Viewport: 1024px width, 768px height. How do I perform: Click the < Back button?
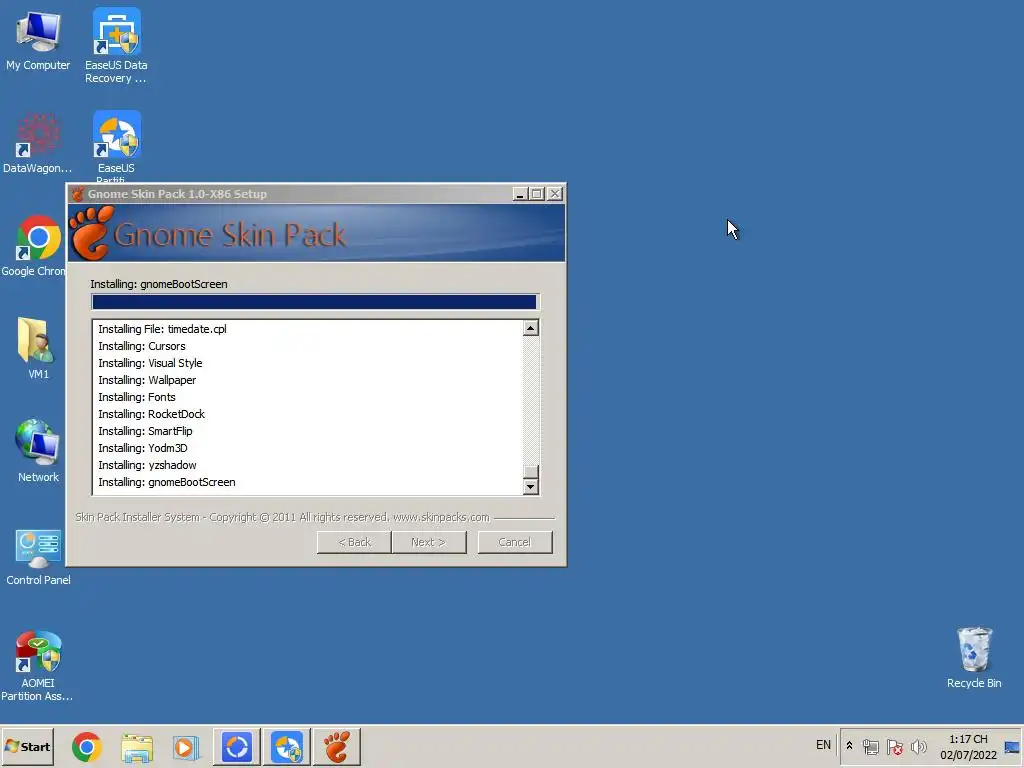[354, 542]
